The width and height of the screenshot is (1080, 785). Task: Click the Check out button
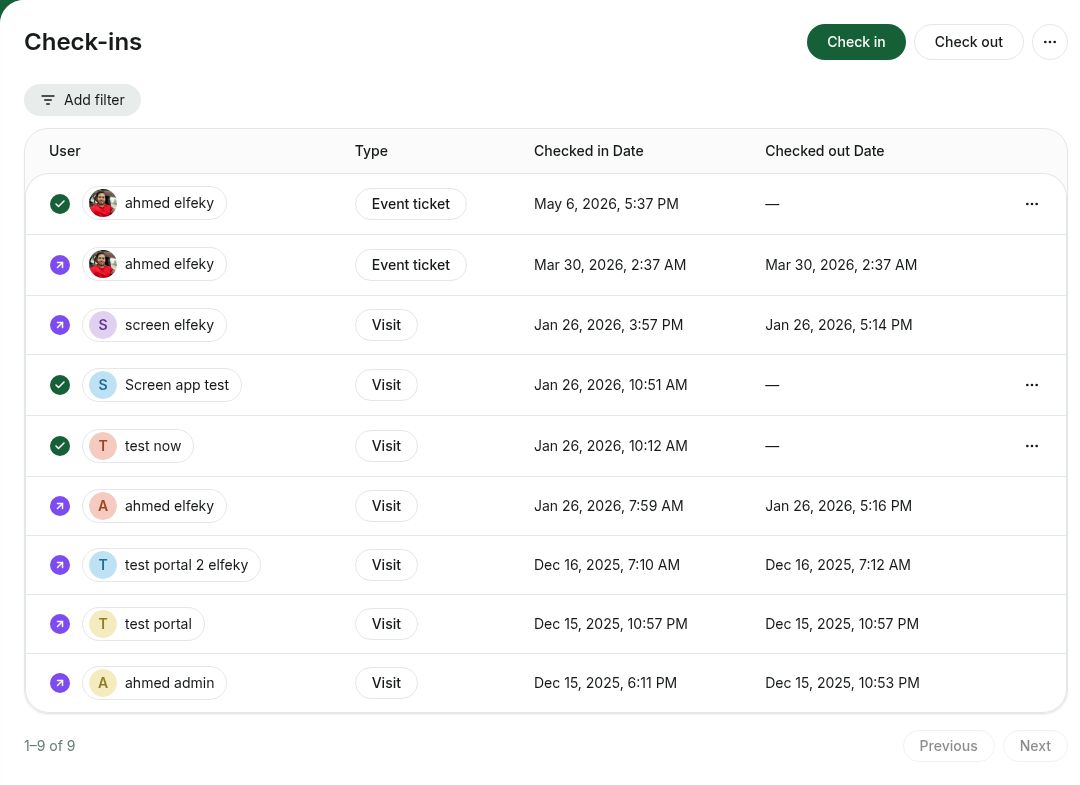pos(968,42)
